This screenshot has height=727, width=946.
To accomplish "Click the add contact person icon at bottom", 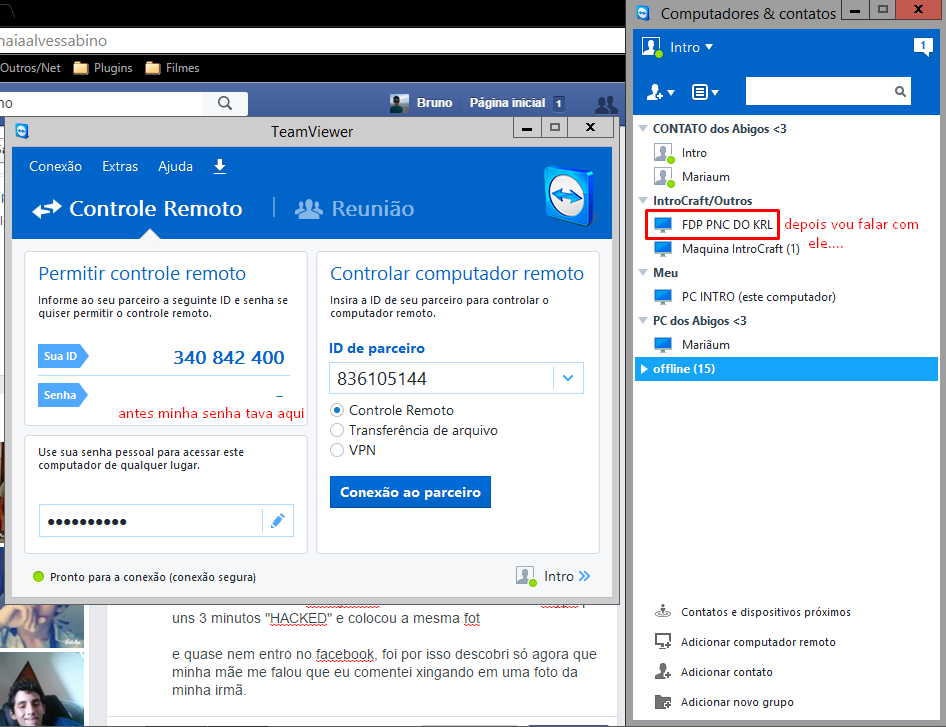I will (663, 671).
